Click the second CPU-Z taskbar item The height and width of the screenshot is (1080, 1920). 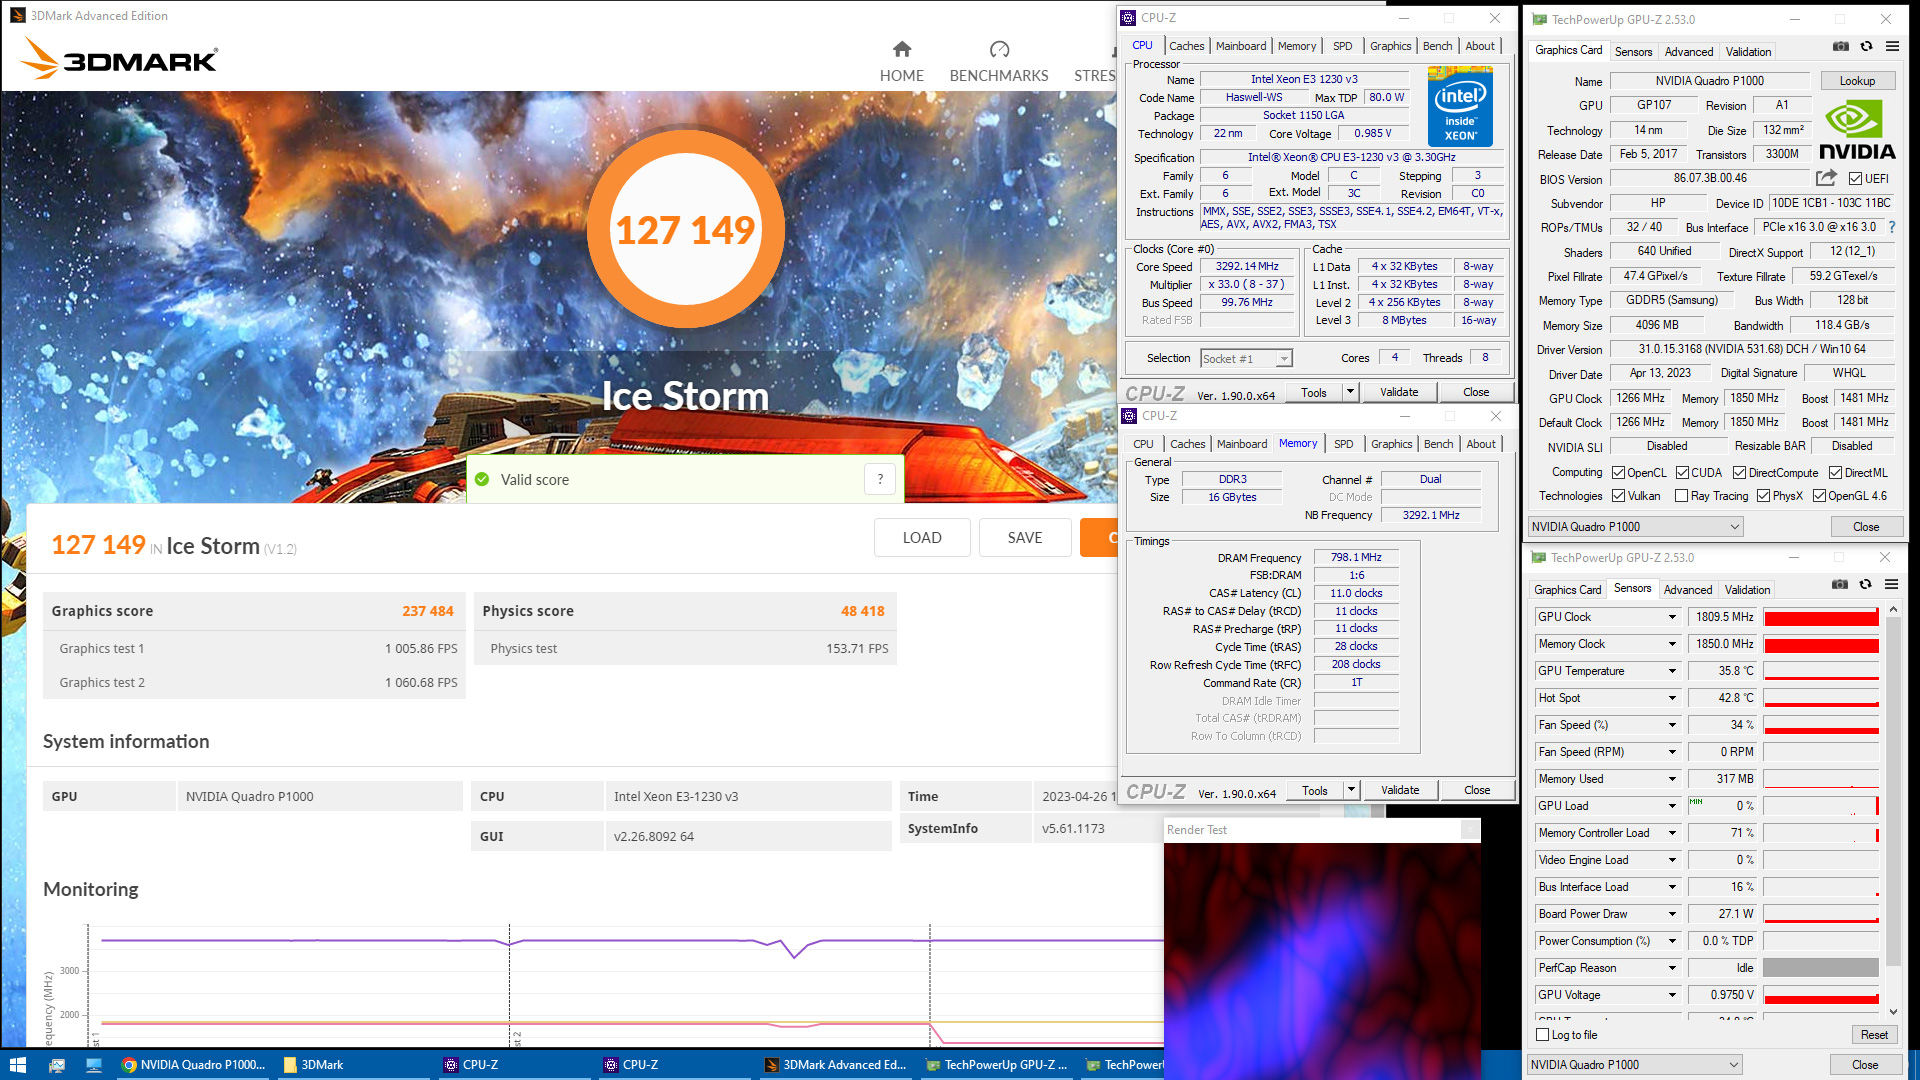click(x=674, y=1065)
